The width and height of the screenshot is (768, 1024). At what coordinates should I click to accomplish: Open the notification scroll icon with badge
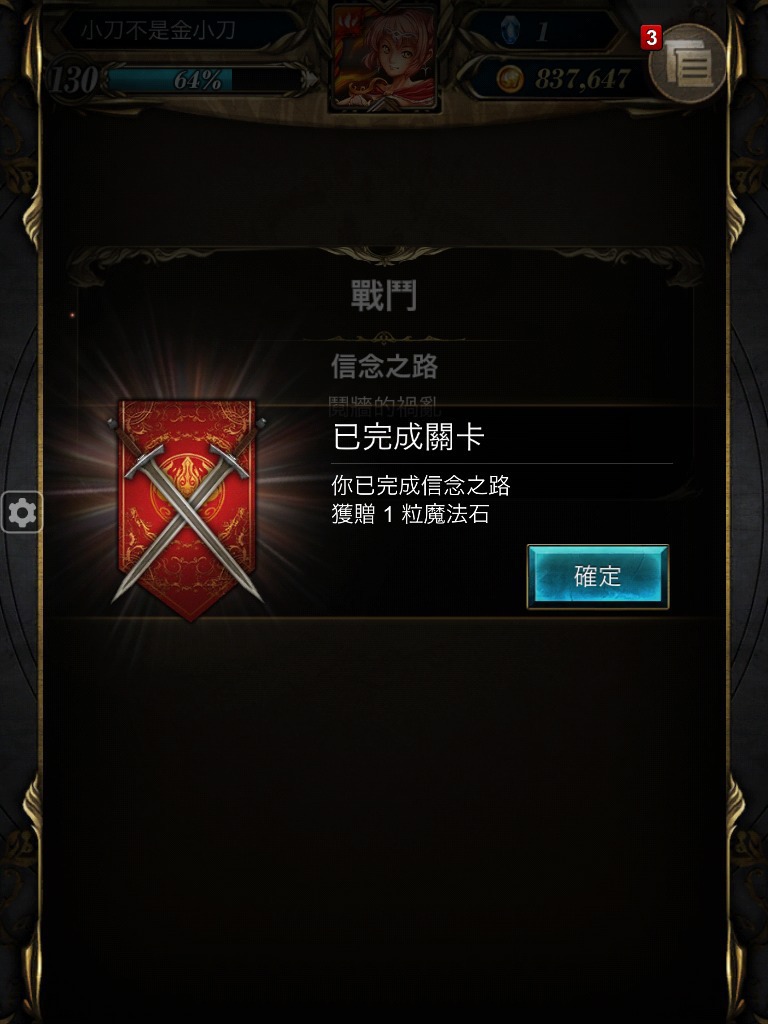(688, 63)
